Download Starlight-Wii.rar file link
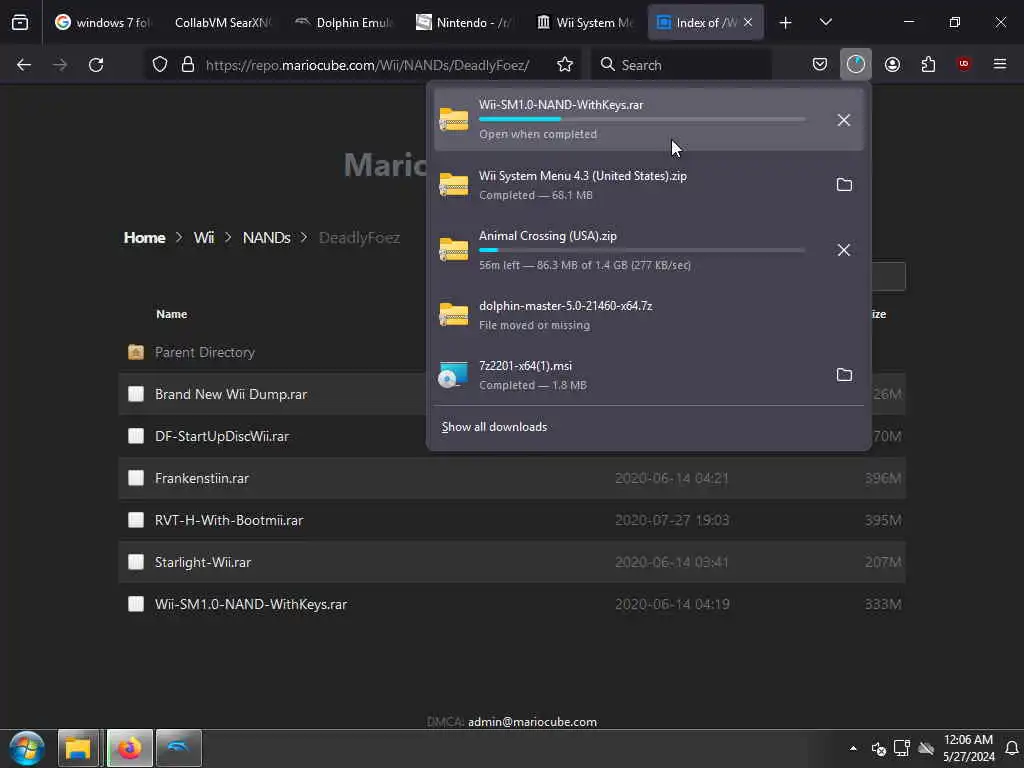This screenshot has height=768, width=1024. [x=202, y=562]
